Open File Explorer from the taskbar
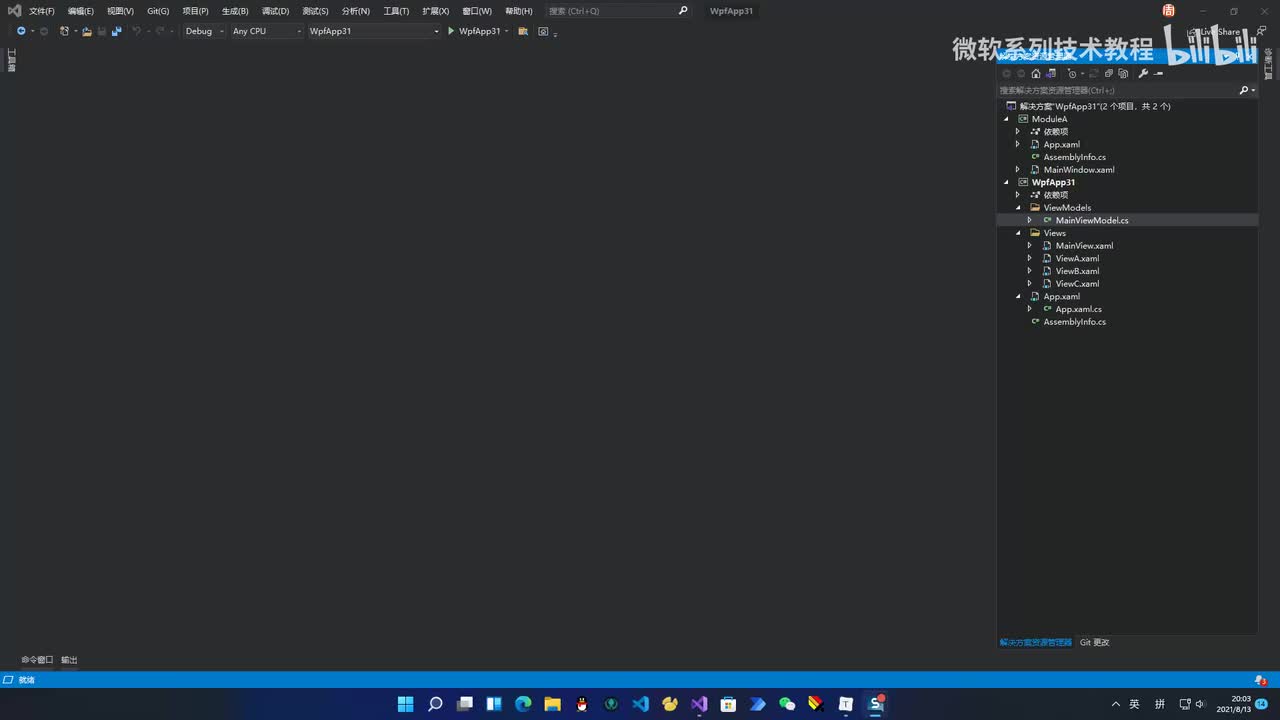This screenshot has height=720, width=1280. pos(552,704)
